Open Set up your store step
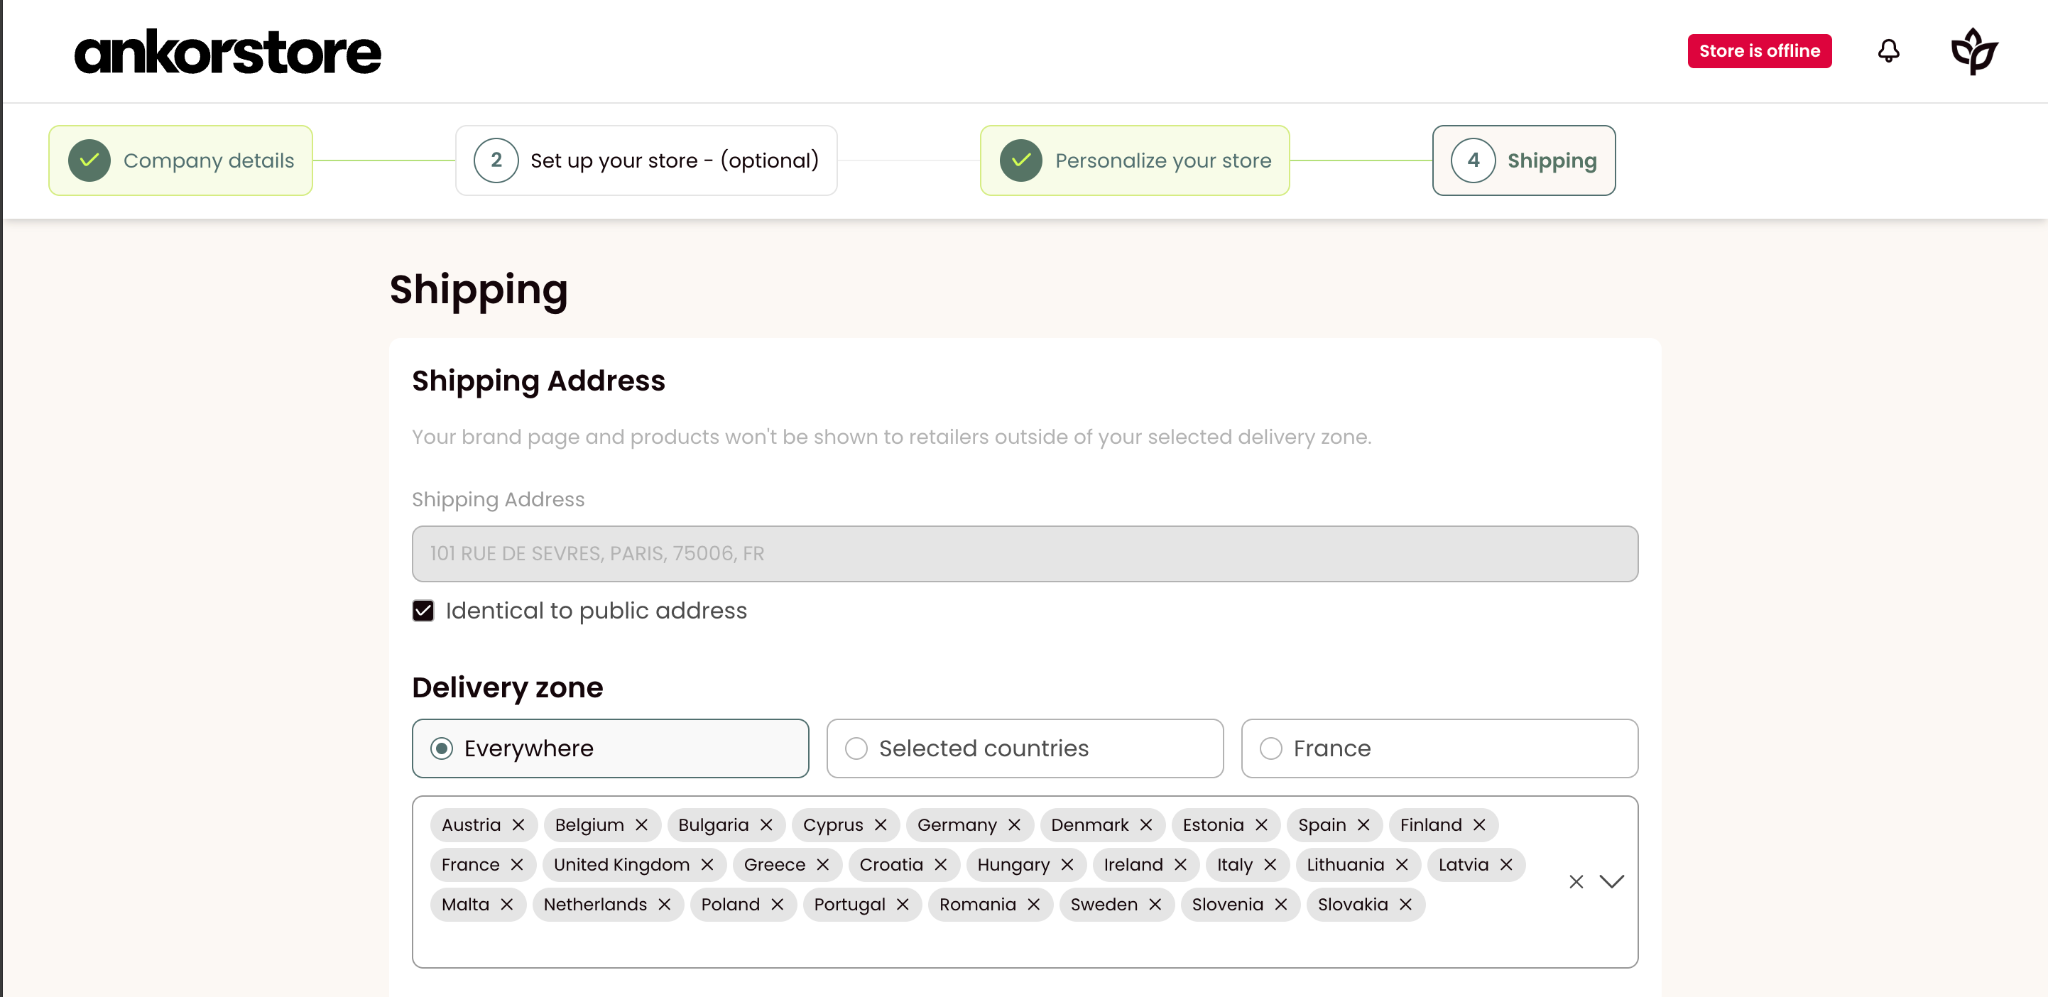The image size is (2048, 997). click(646, 160)
